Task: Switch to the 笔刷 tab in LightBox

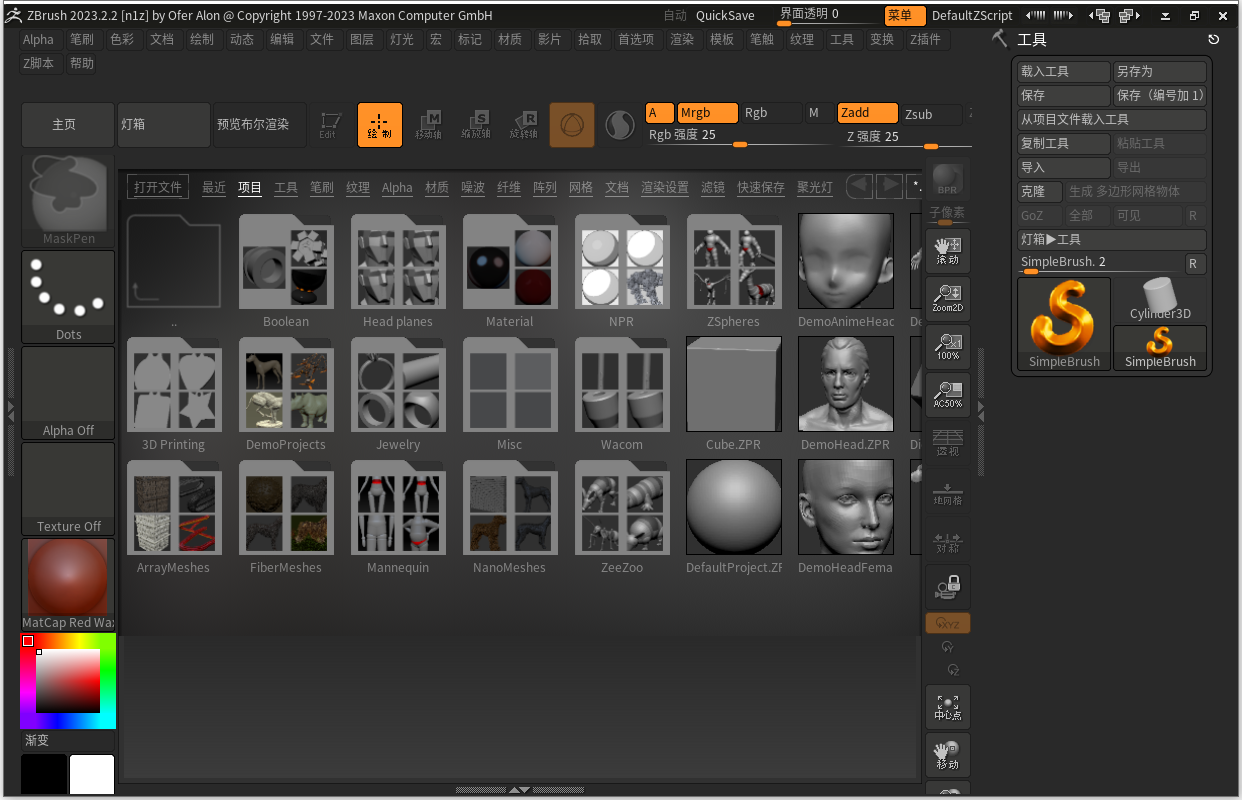Action: (x=321, y=187)
